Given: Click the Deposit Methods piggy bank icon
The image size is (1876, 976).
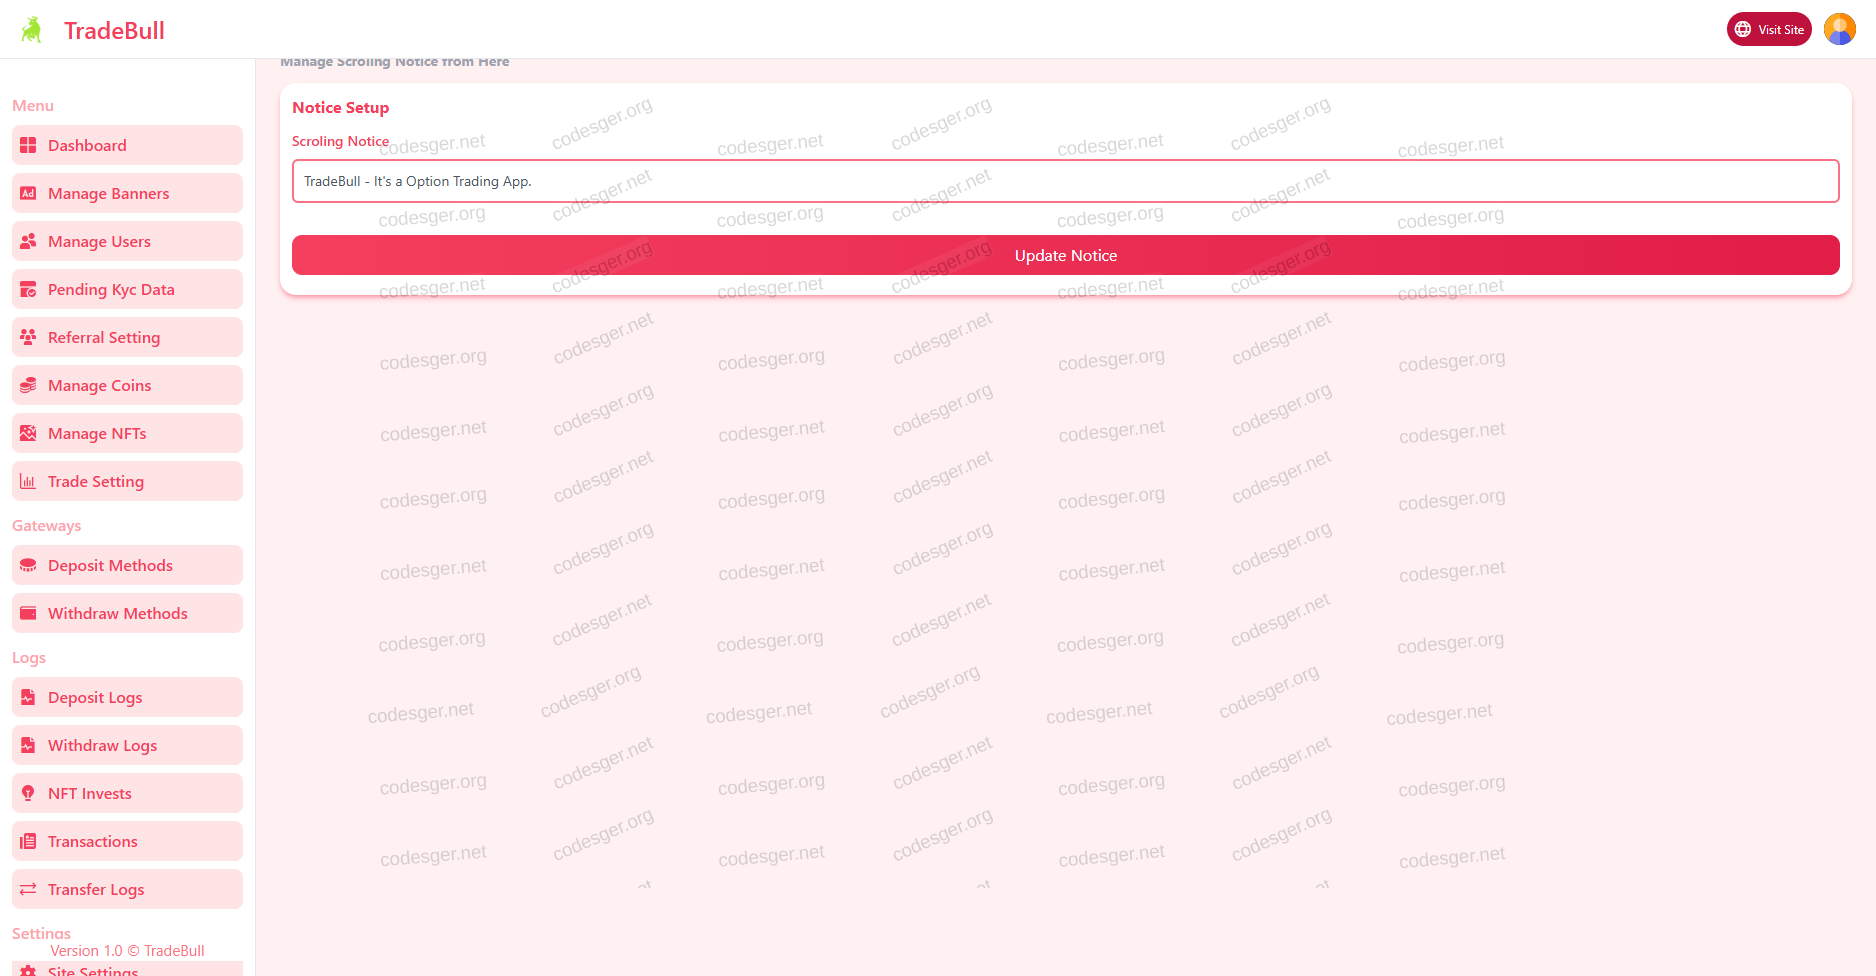Looking at the screenshot, I should [28, 566].
